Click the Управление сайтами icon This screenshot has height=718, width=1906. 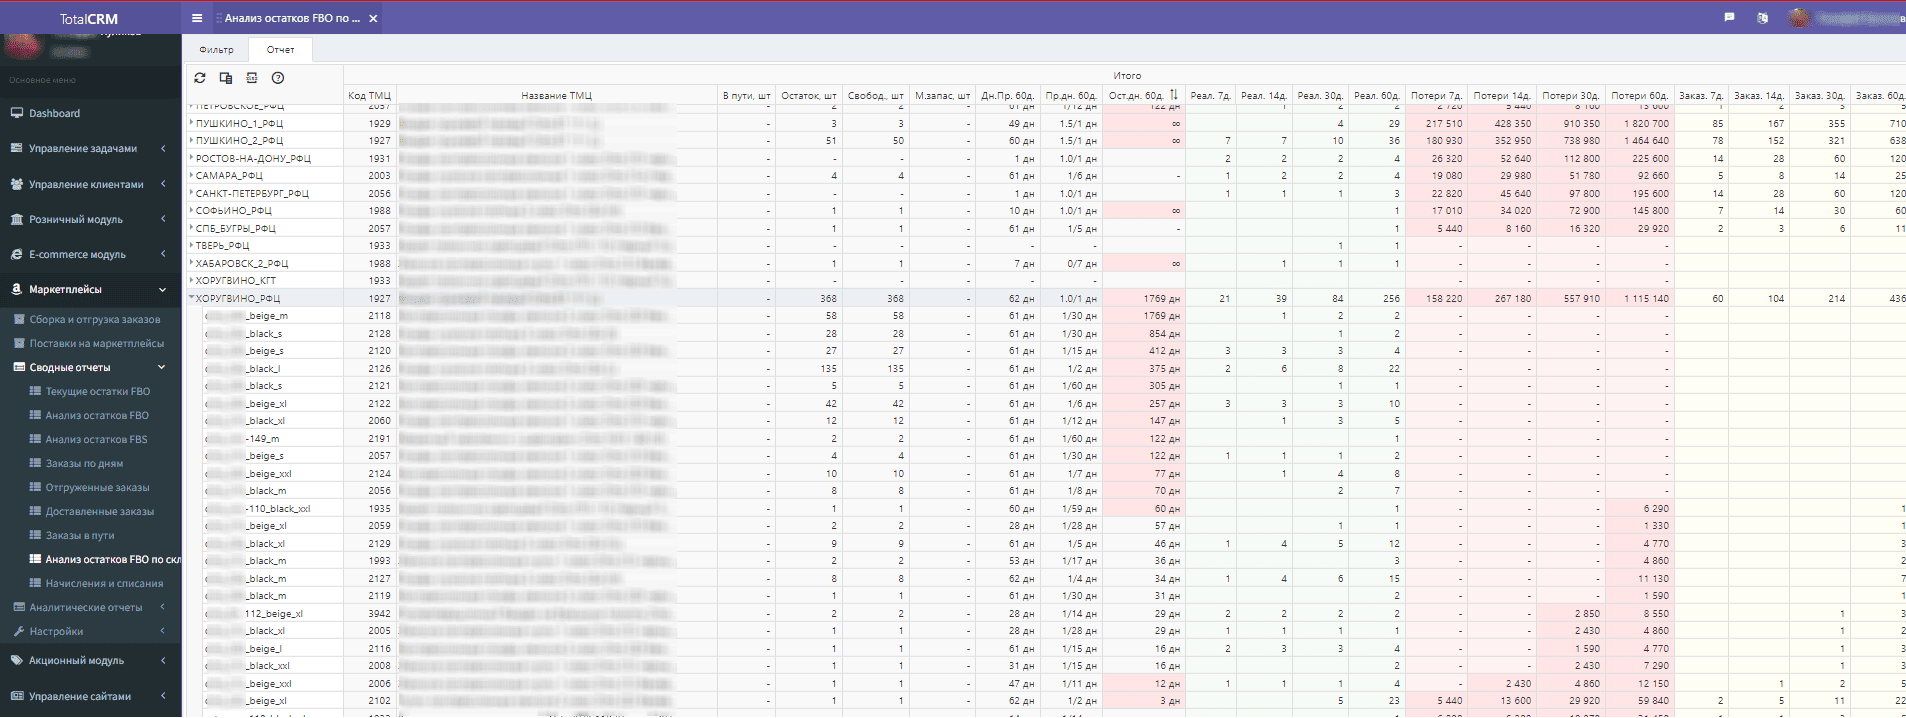pos(17,696)
